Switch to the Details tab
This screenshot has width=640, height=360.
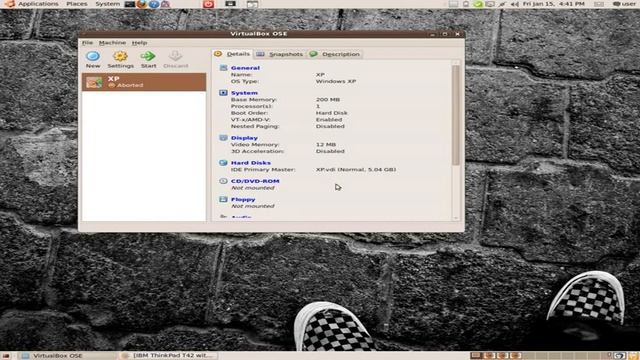(233, 54)
